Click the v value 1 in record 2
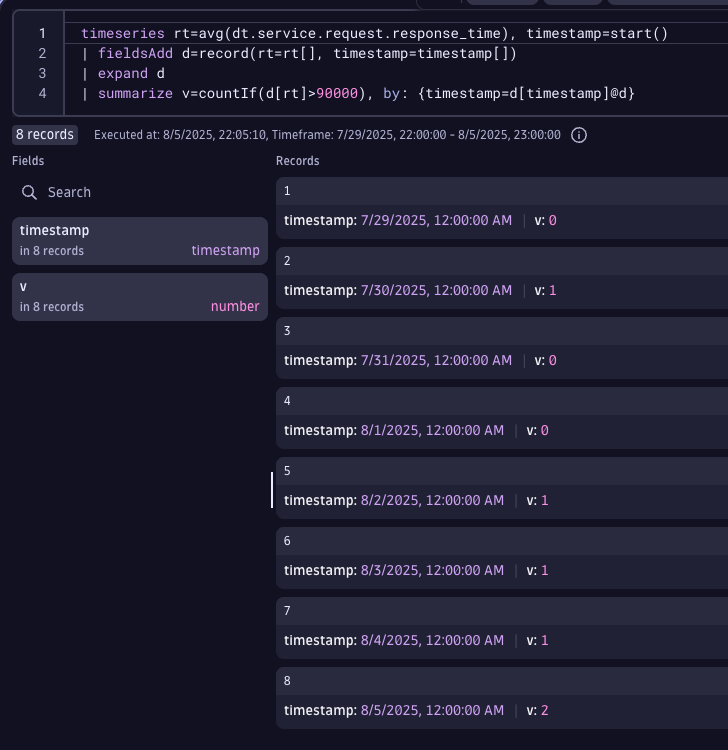 pos(552,290)
